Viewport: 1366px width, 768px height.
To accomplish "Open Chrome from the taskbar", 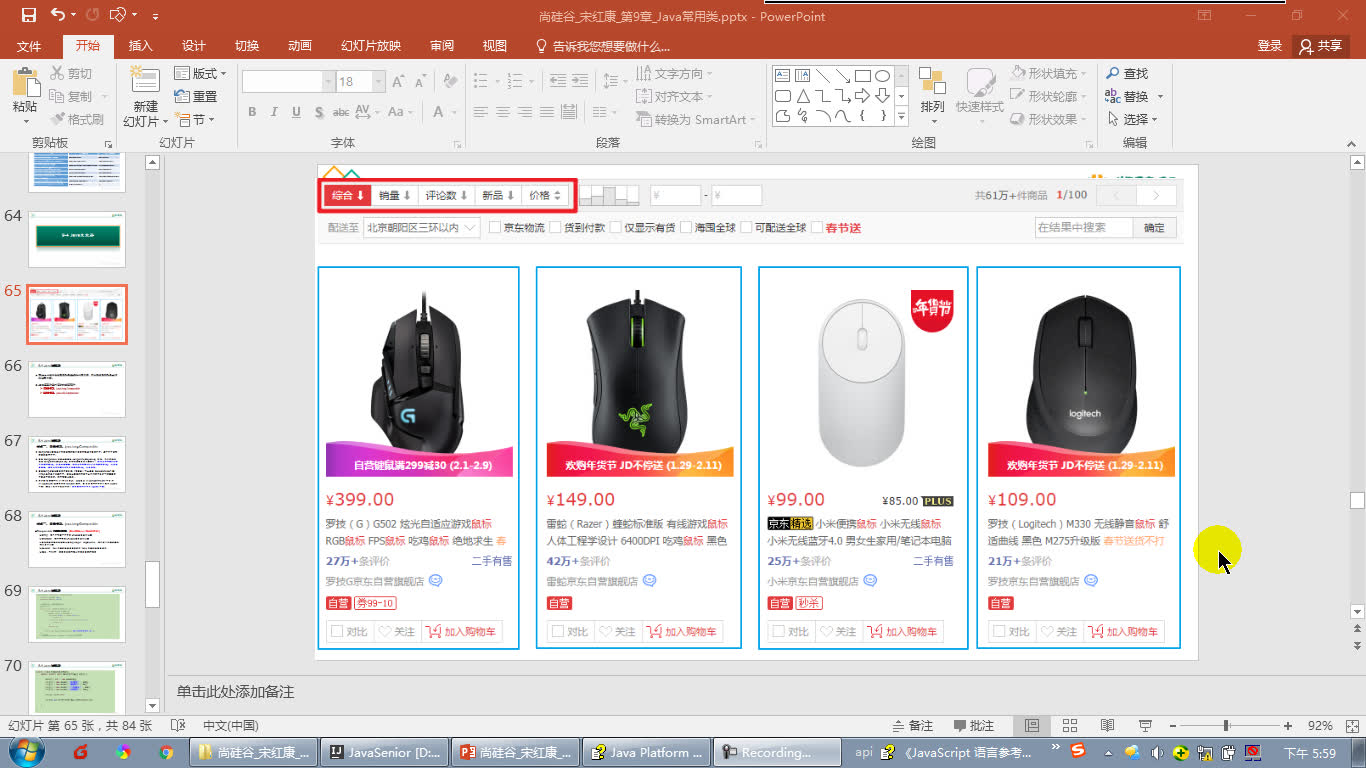I will tap(166, 752).
